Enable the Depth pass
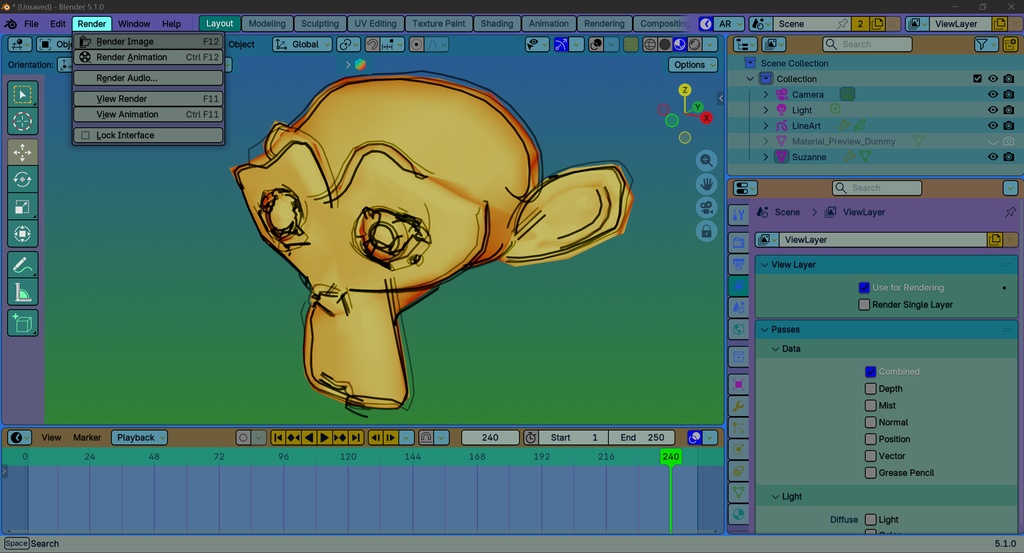Screen dimensions: 1024x553 [x=871, y=388]
